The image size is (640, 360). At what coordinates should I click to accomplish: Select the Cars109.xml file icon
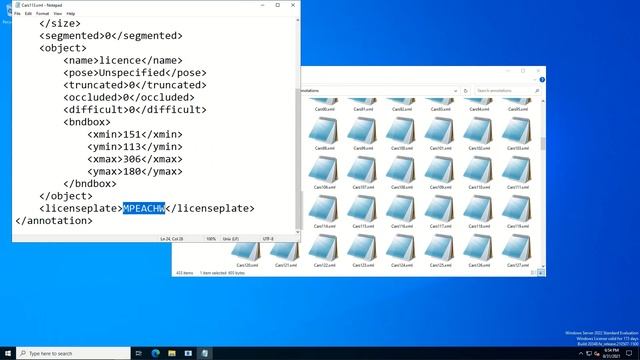click(440, 170)
